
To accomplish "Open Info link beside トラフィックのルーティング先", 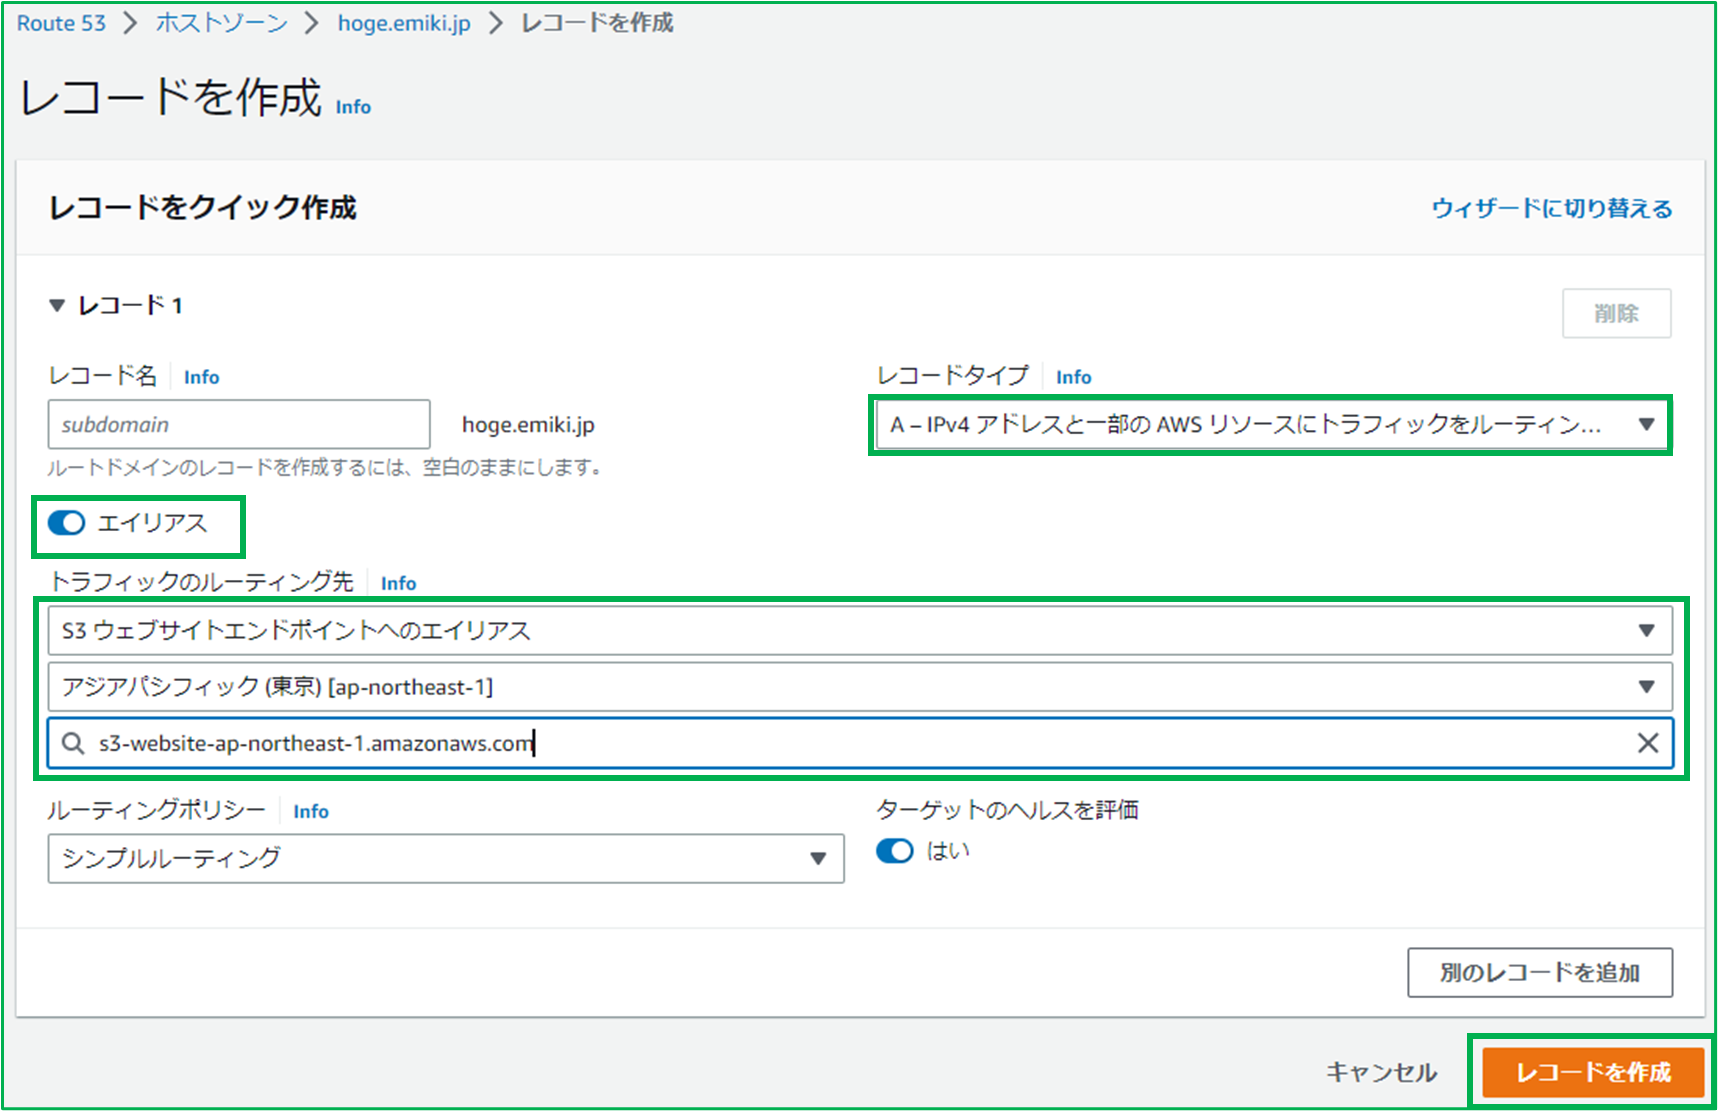I will tap(398, 583).
